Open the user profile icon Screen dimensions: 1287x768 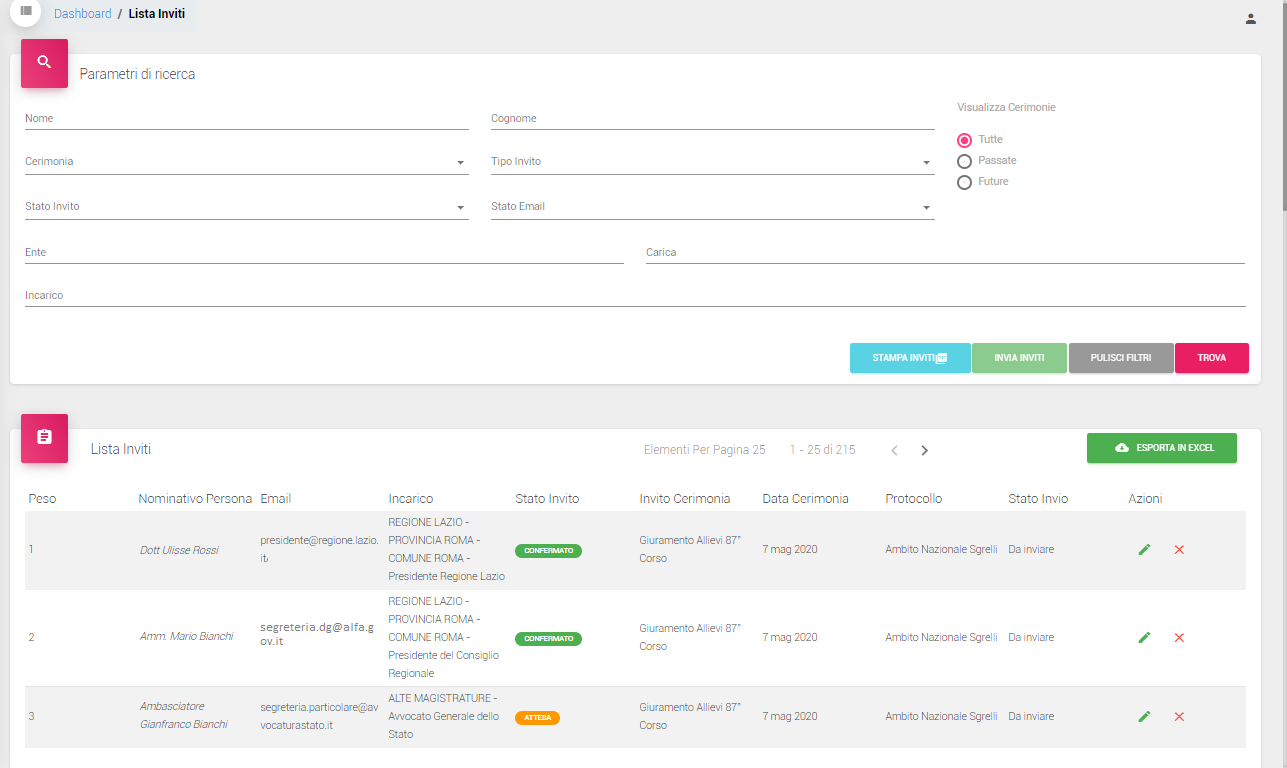coord(1250,18)
